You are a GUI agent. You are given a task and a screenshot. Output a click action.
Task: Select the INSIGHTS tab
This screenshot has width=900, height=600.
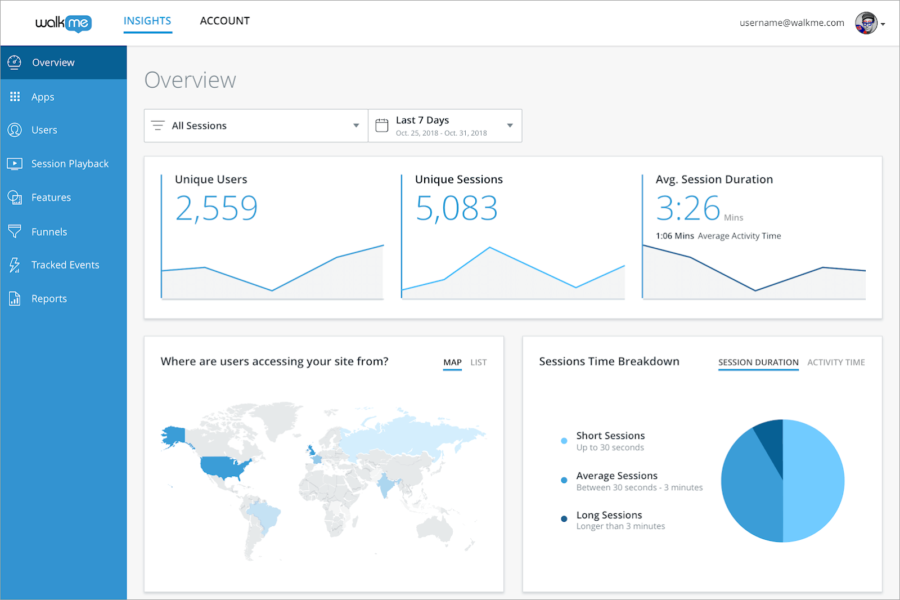[x=147, y=21]
